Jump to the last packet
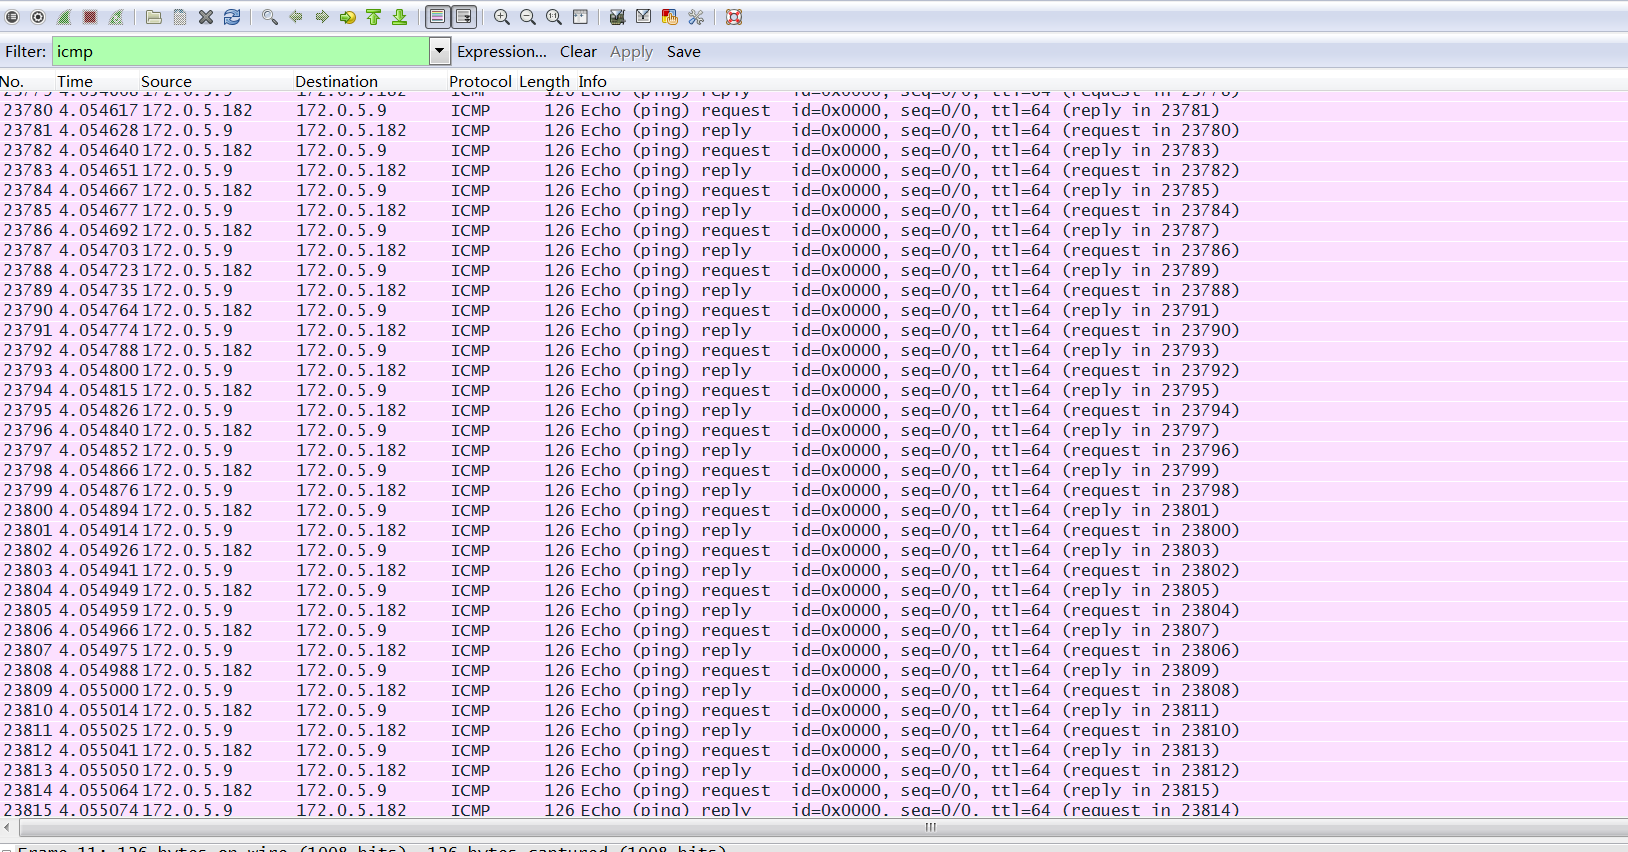Screen dimensions: 1628x852 399,17
